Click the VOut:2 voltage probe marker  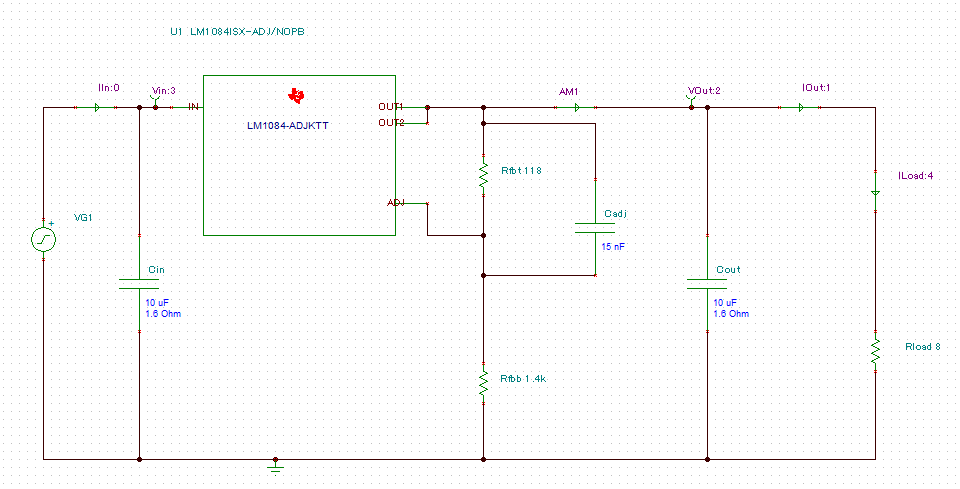[x=692, y=102]
